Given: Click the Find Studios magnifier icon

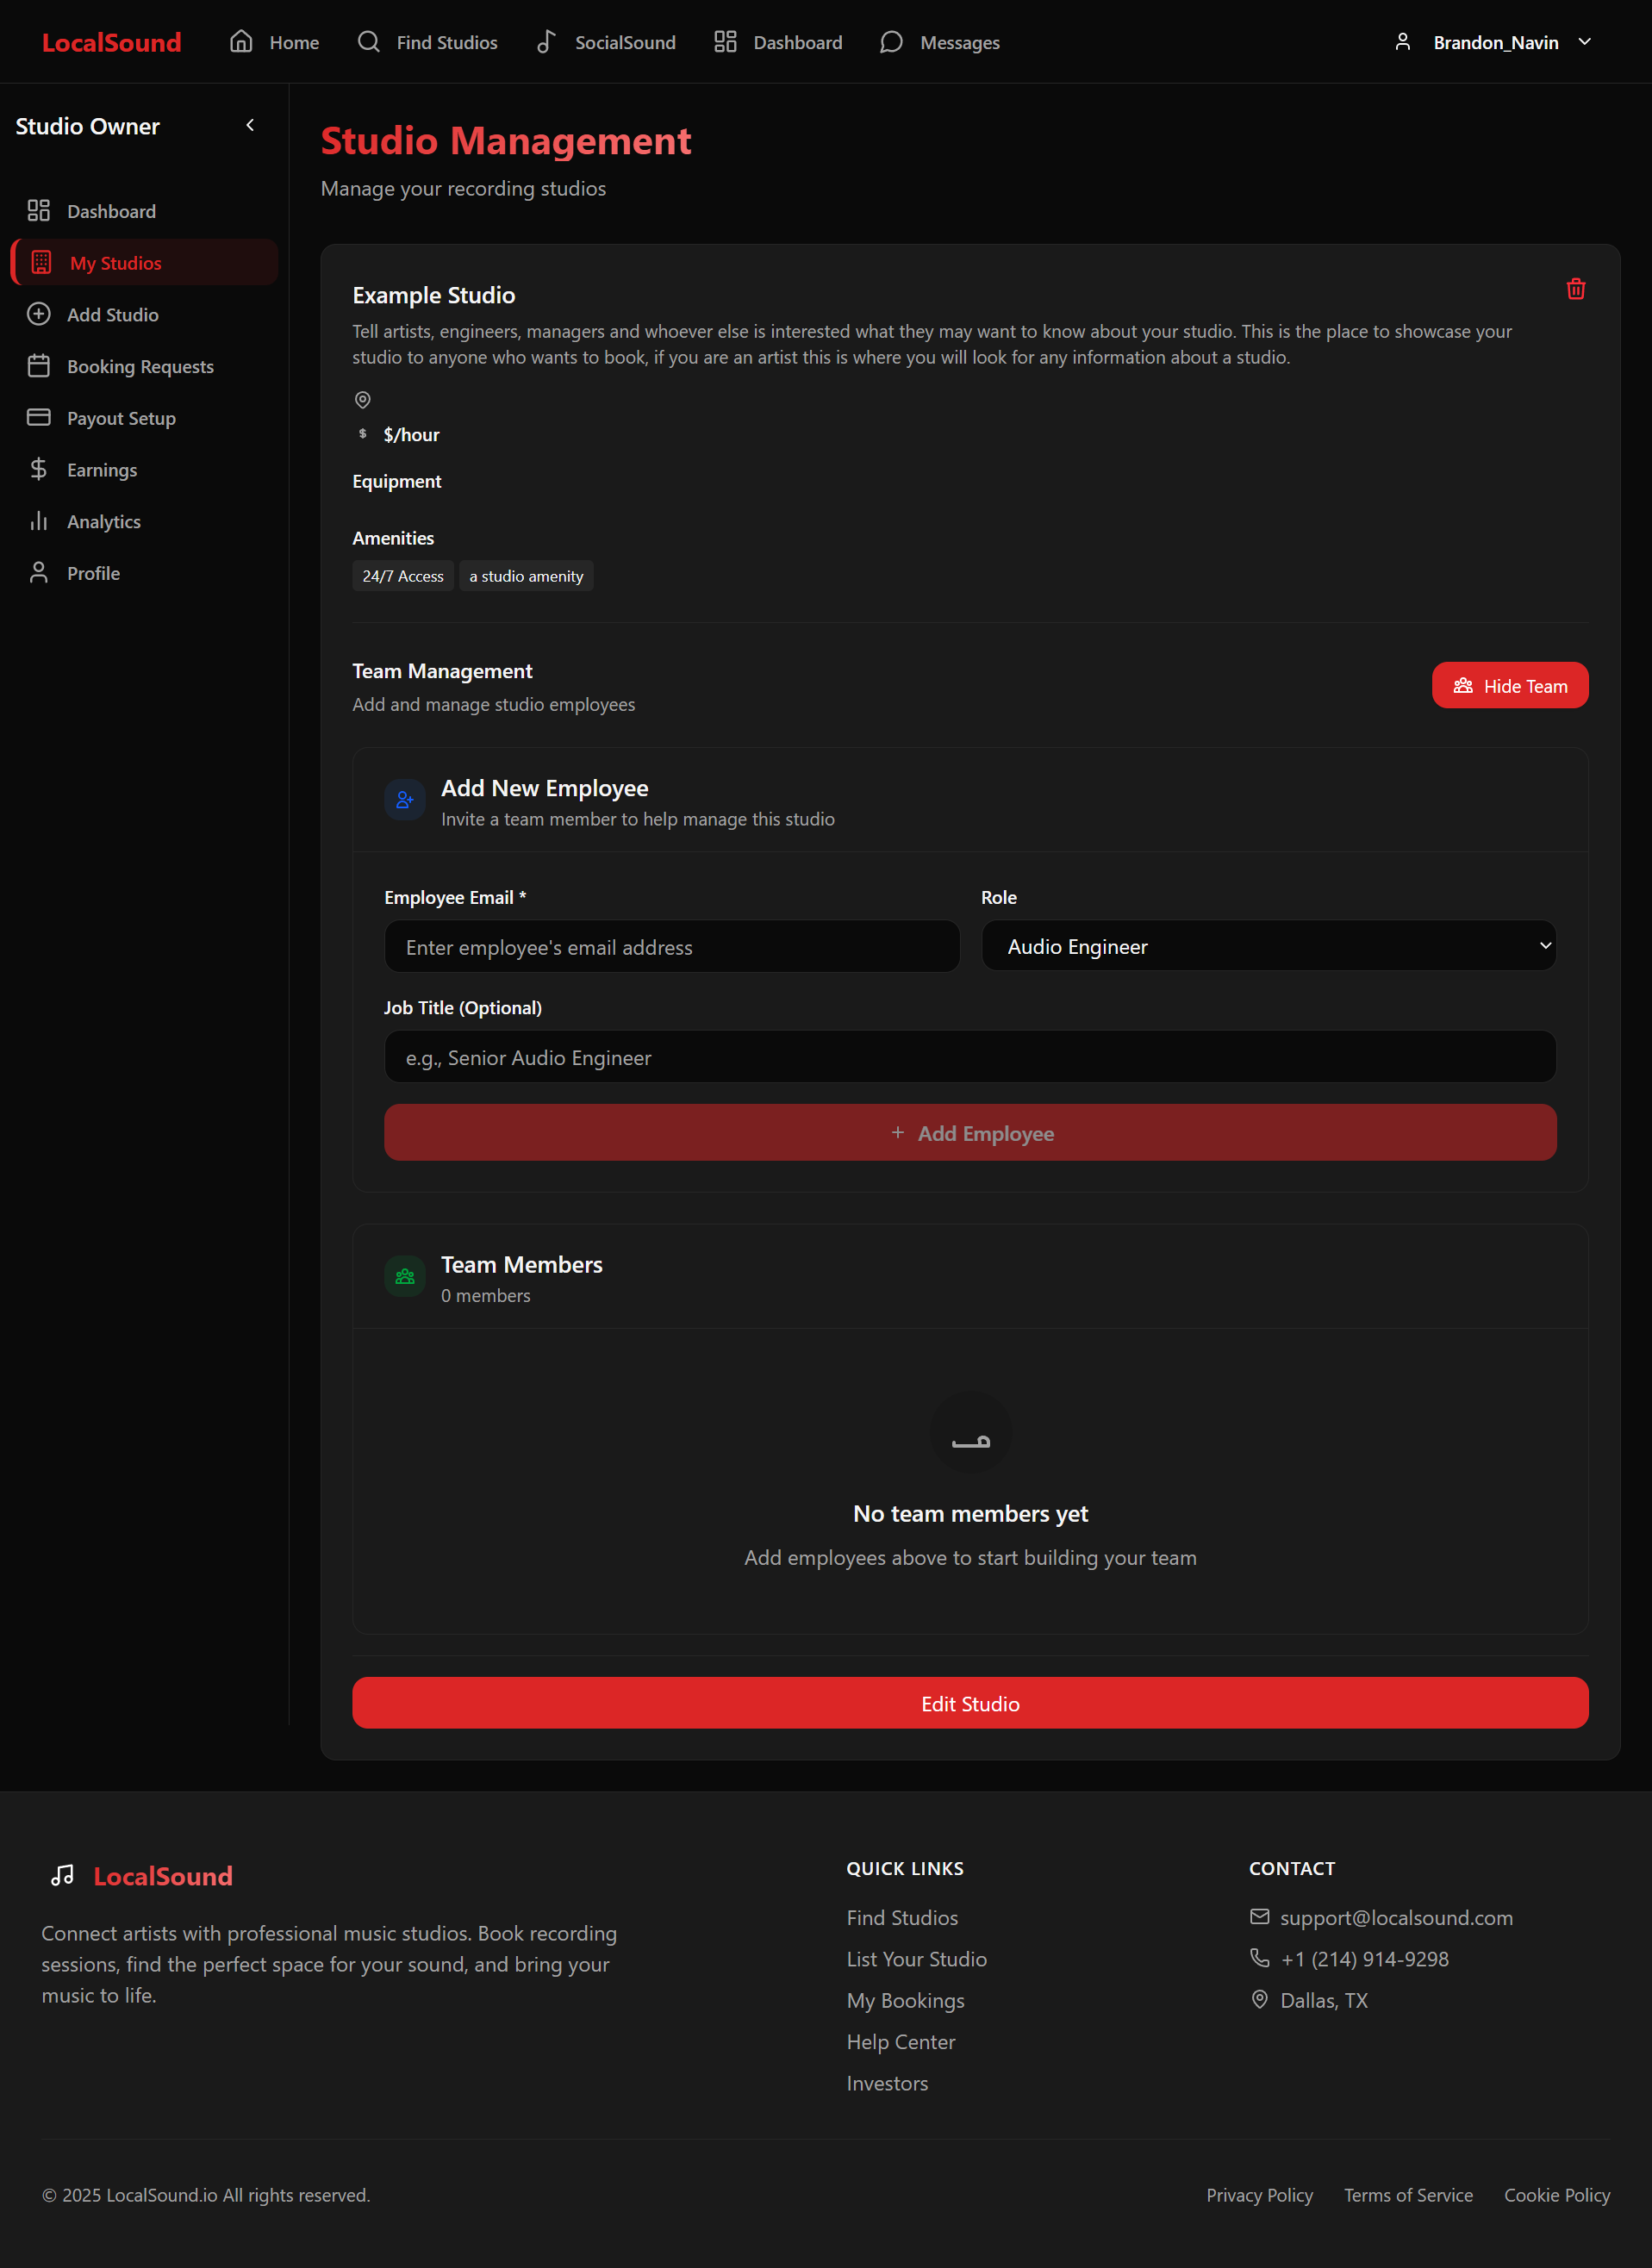Looking at the screenshot, I should click(x=369, y=41).
